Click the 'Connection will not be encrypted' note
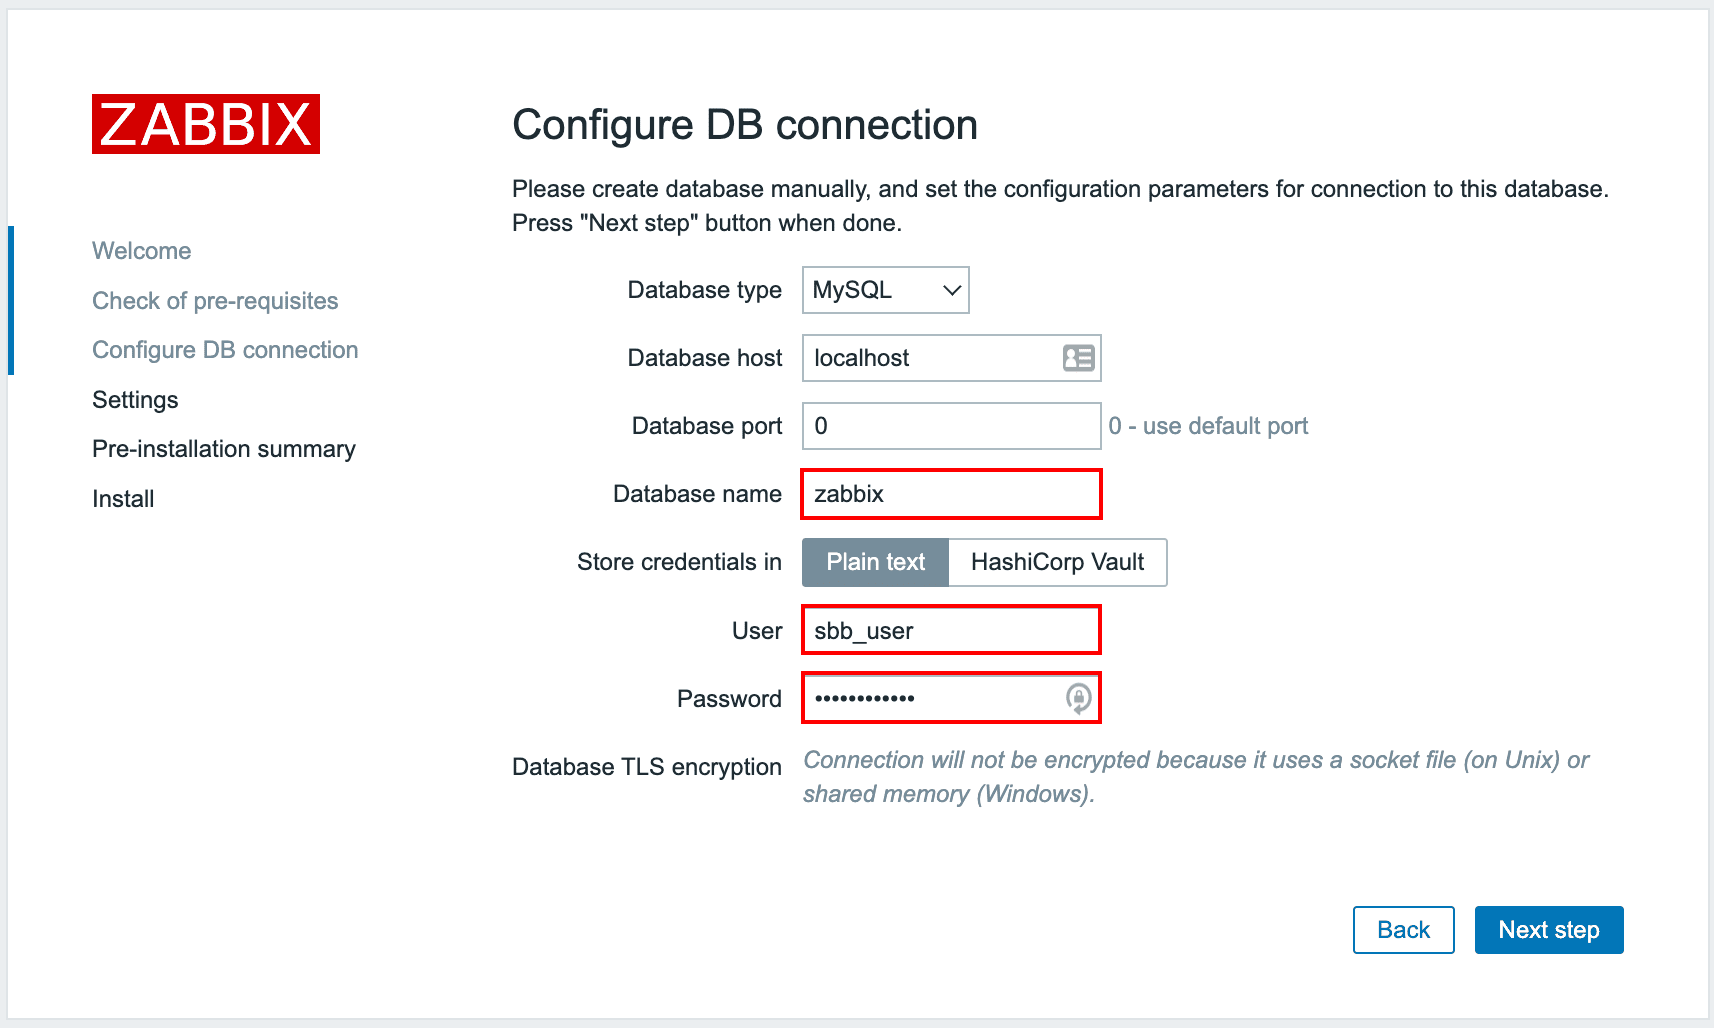1714x1028 pixels. tap(1196, 777)
